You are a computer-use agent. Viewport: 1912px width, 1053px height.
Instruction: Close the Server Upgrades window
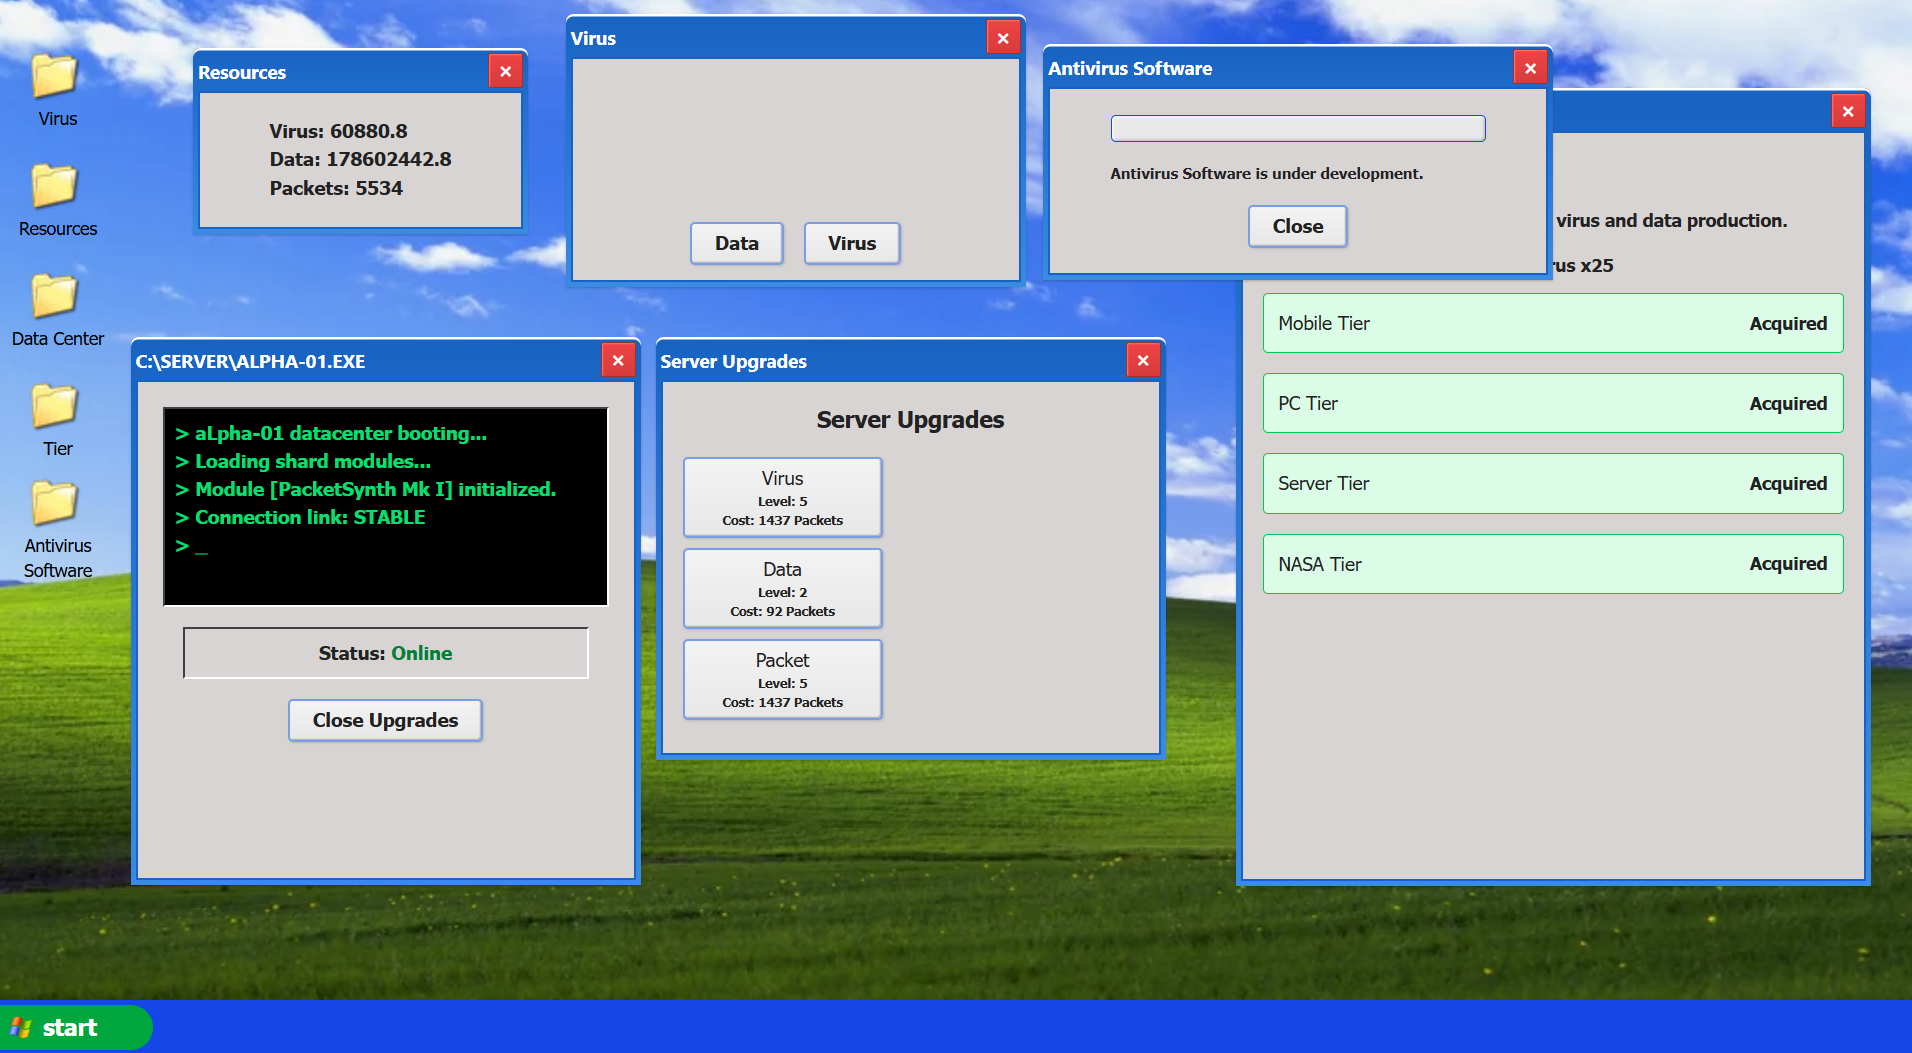(1143, 360)
